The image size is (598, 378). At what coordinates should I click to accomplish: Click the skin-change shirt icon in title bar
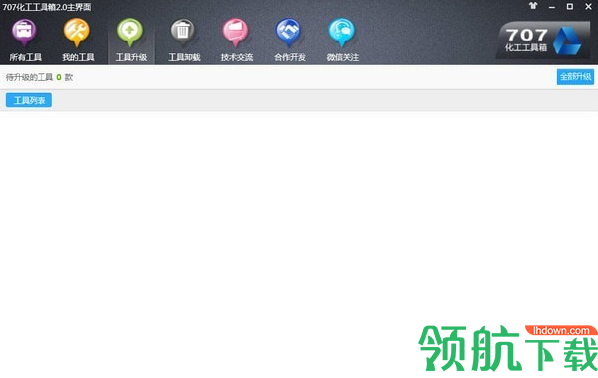click(533, 6)
